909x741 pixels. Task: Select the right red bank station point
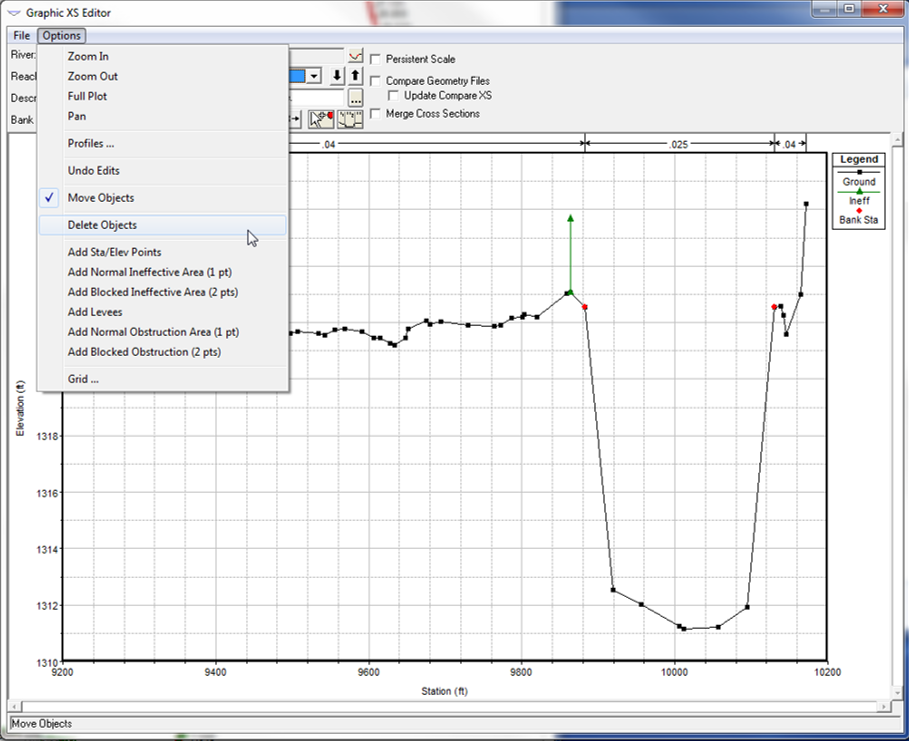774,307
